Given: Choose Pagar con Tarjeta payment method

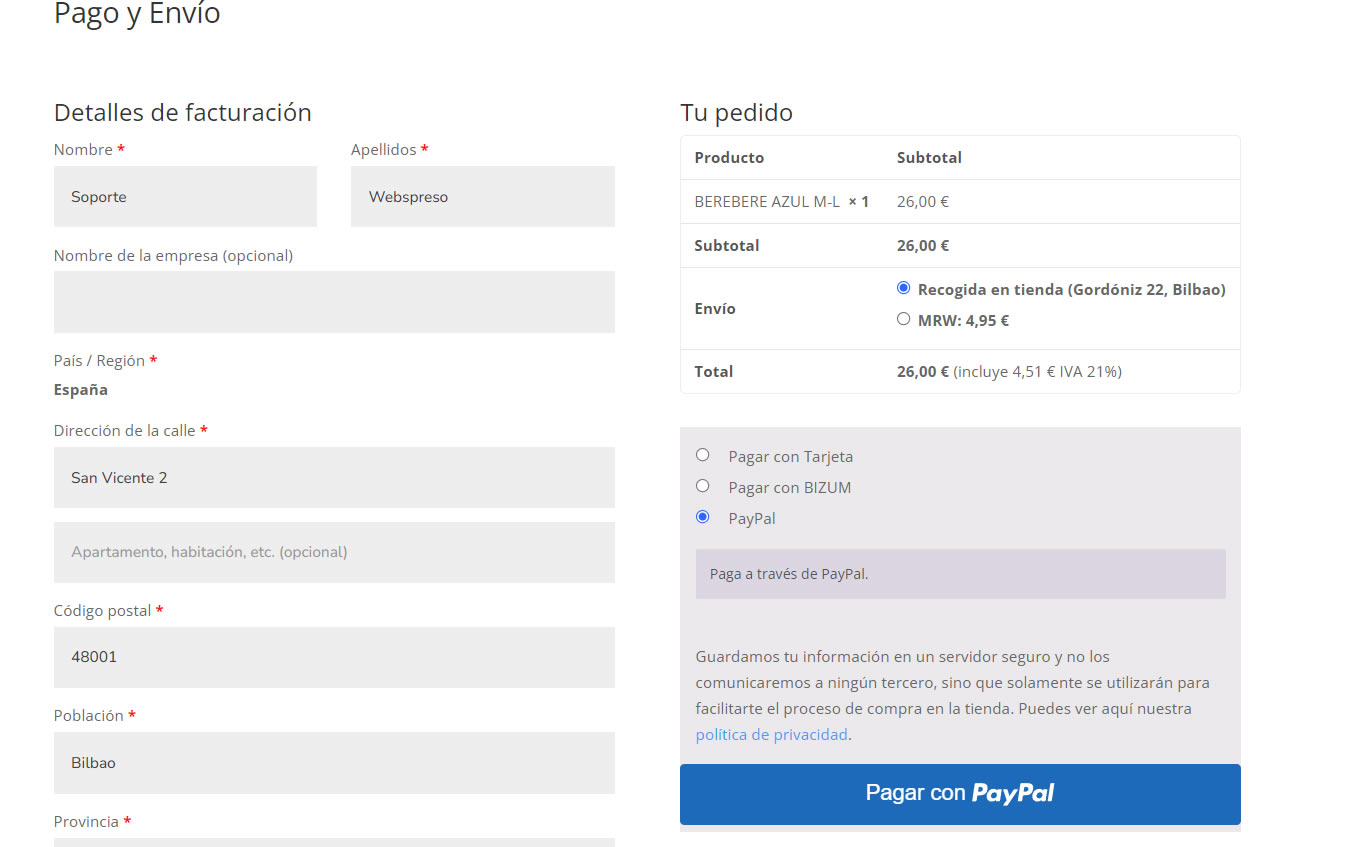Looking at the screenshot, I should [703, 455].
